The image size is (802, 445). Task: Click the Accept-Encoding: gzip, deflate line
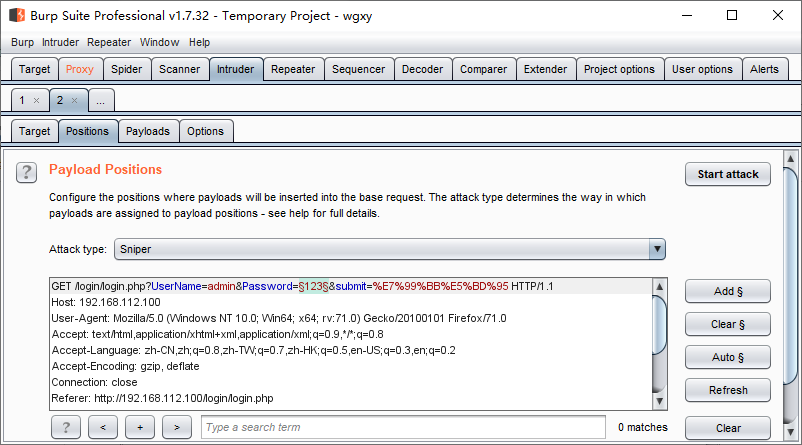pos(125,366)
